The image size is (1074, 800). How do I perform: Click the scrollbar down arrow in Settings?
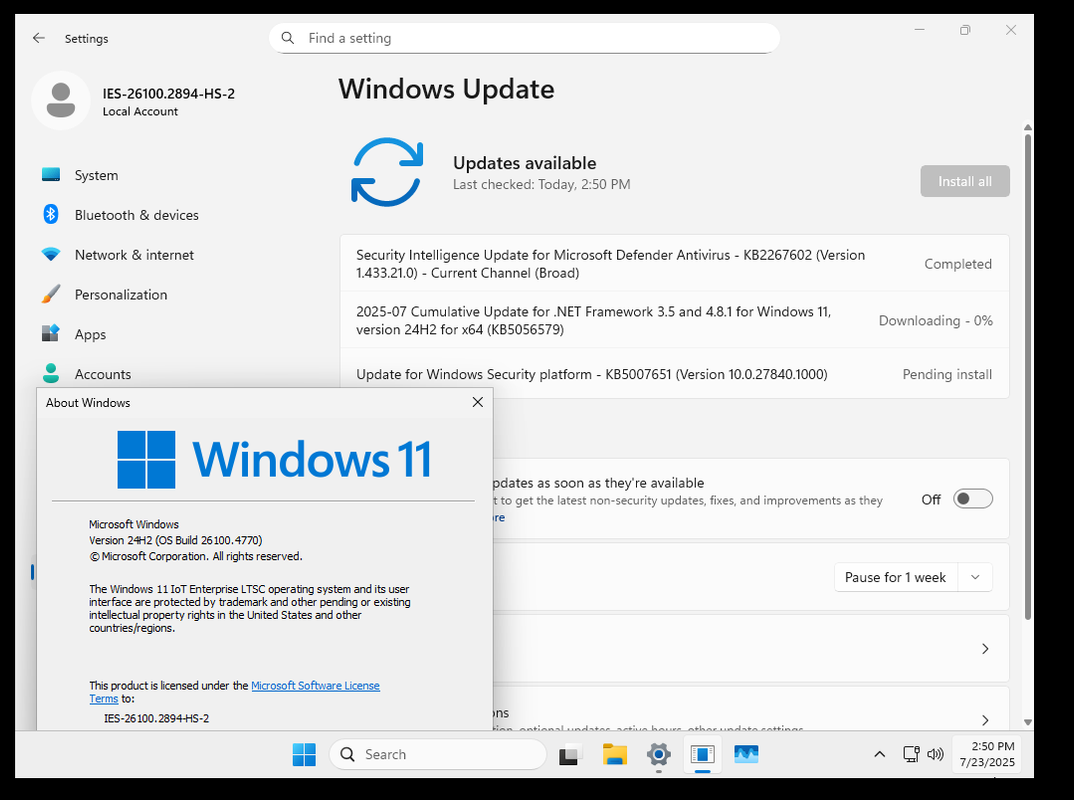coord(1027,722)
